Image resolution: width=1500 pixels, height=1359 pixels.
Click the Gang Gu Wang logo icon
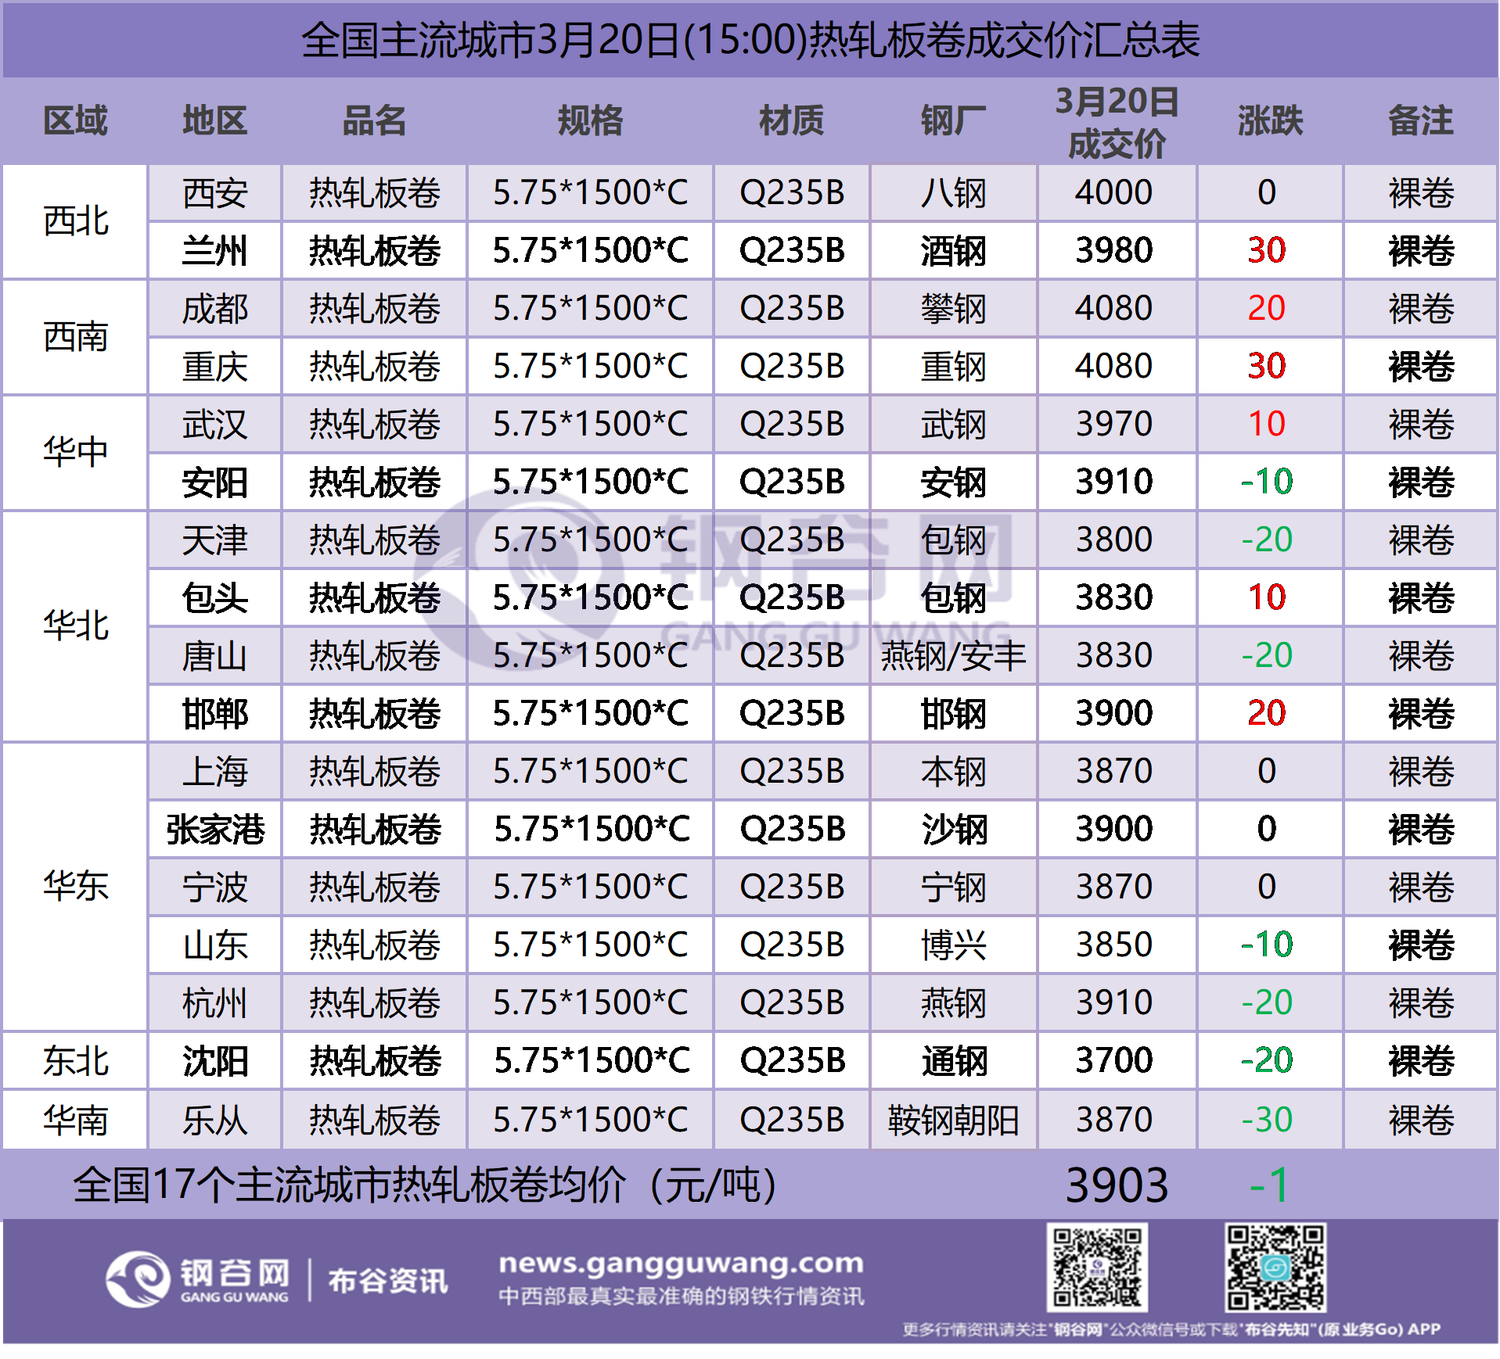pyautogui.click(x=138, y=1279)
